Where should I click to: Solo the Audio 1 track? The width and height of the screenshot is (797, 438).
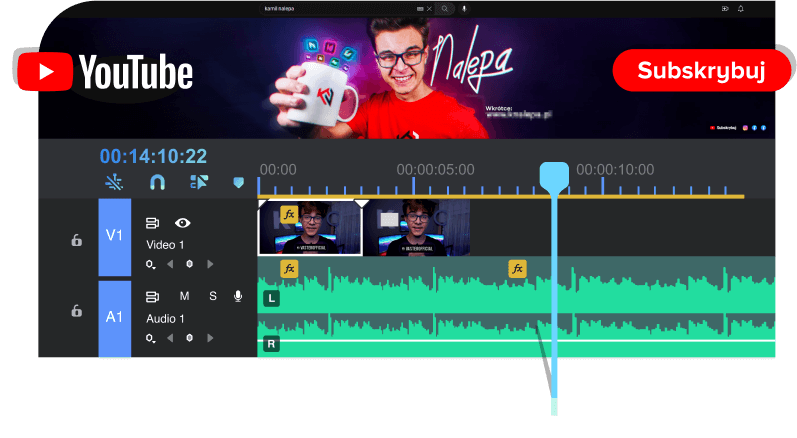212,296
